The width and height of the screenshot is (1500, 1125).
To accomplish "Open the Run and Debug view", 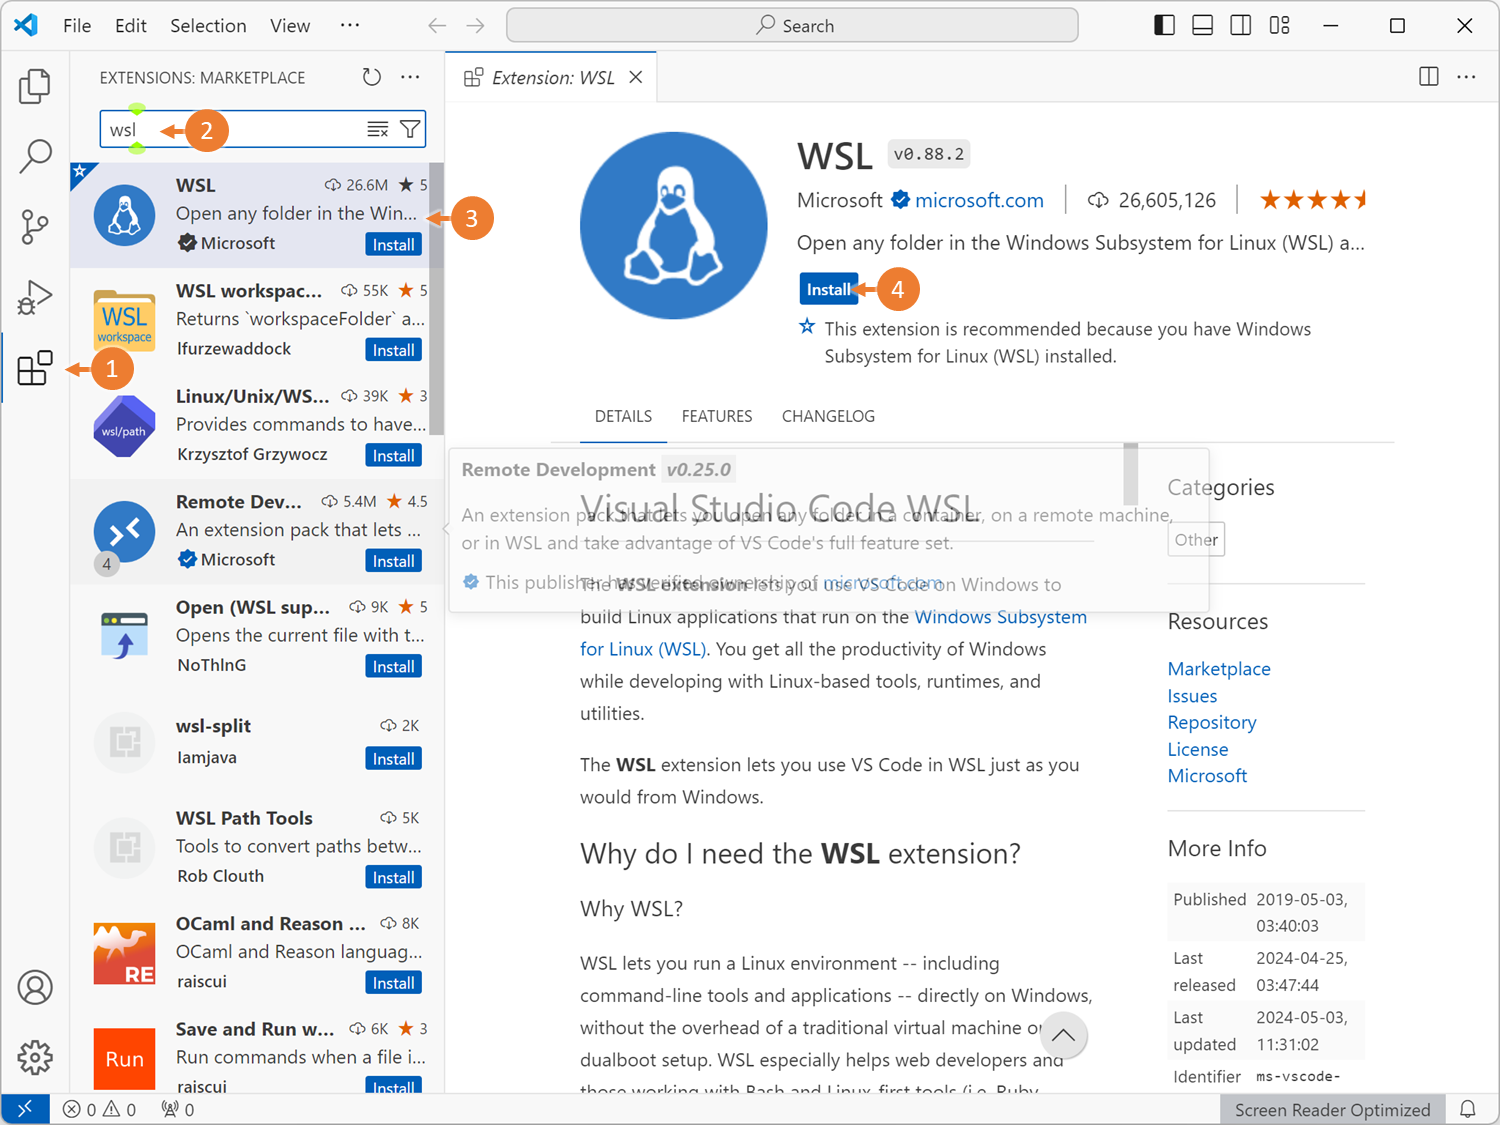I will click(x=35, y=297).
